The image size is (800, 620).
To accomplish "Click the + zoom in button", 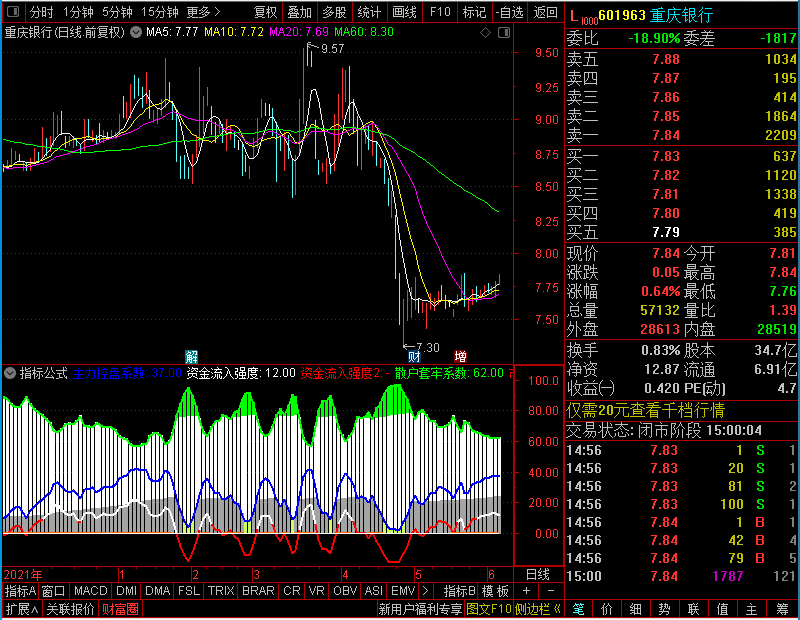I will (527, 591).
